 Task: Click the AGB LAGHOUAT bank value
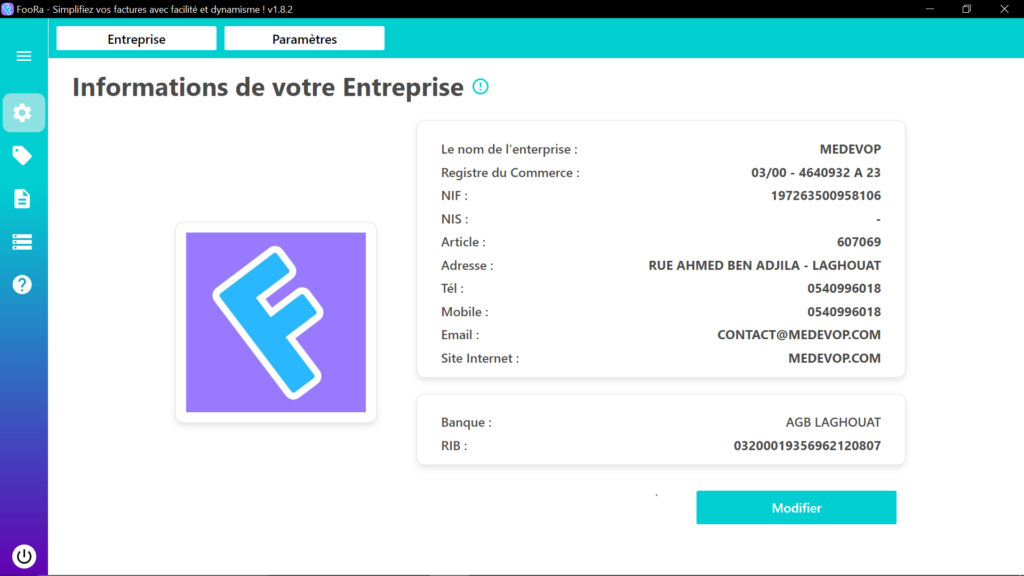833,423
